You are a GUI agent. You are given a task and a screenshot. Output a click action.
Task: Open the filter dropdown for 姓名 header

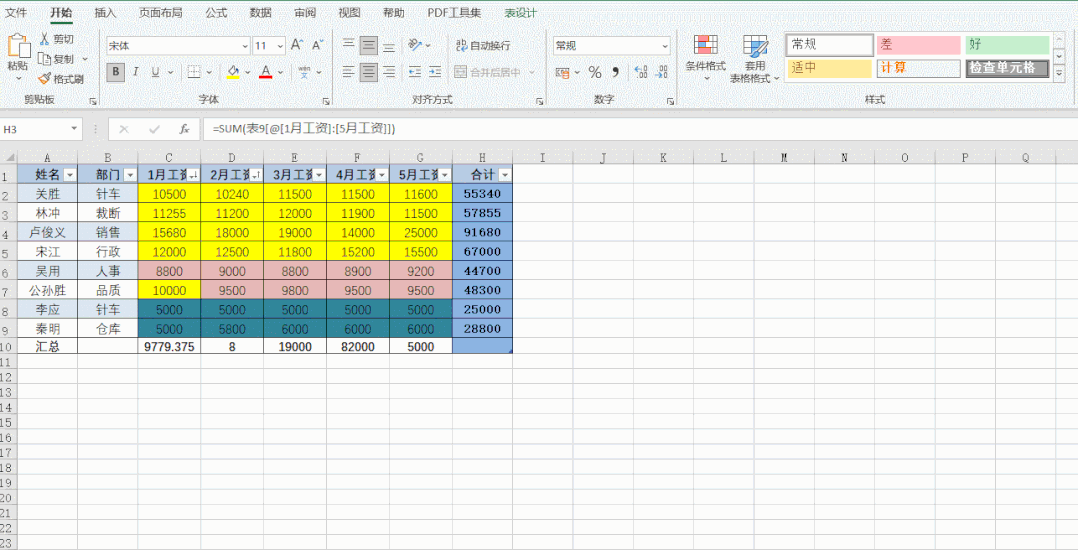tap(69, 175)
